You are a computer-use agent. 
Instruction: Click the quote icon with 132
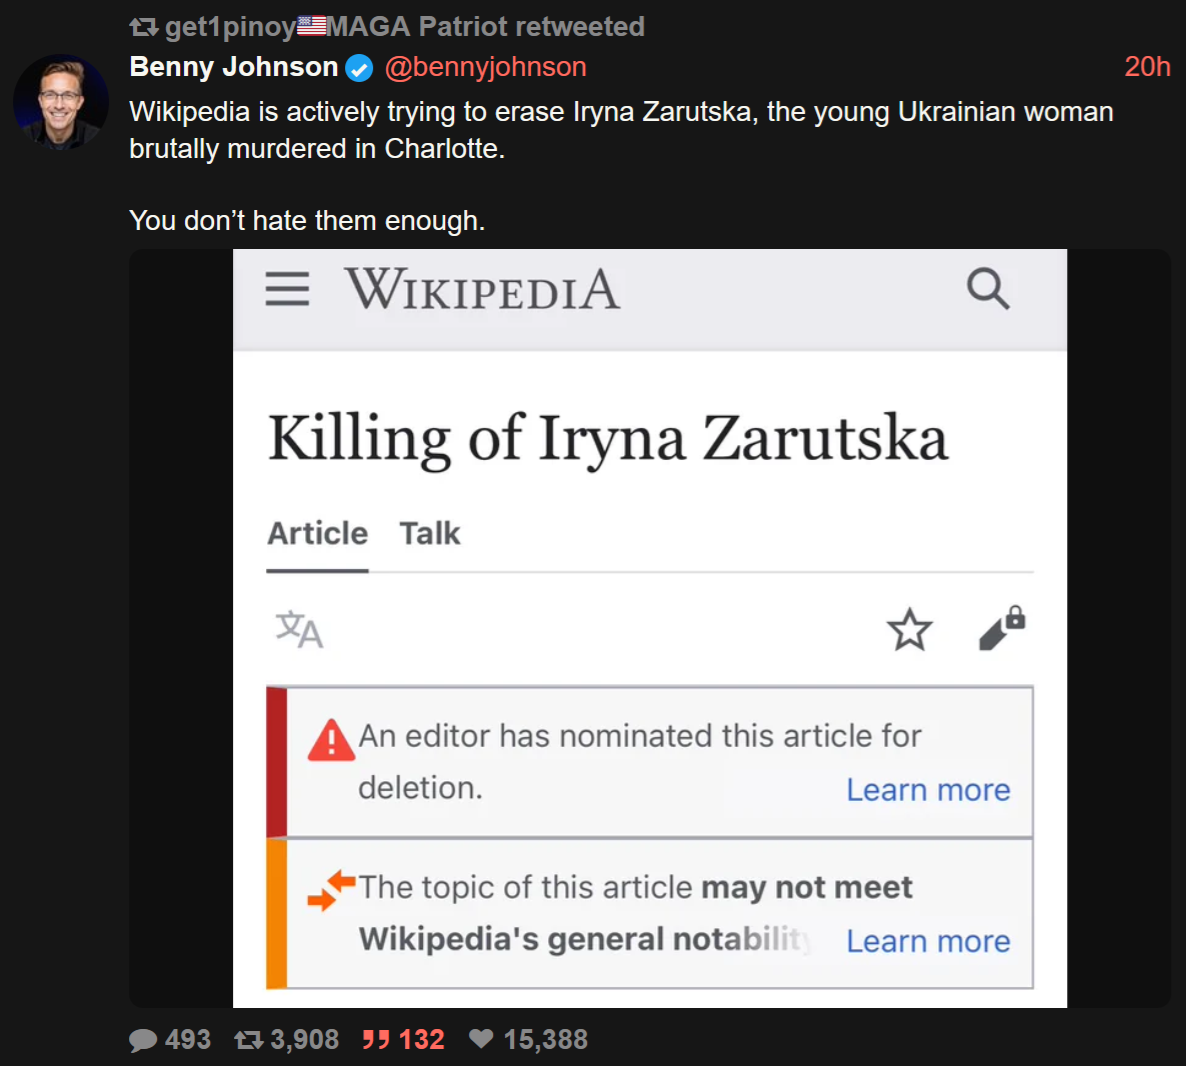pos(376,1040)
